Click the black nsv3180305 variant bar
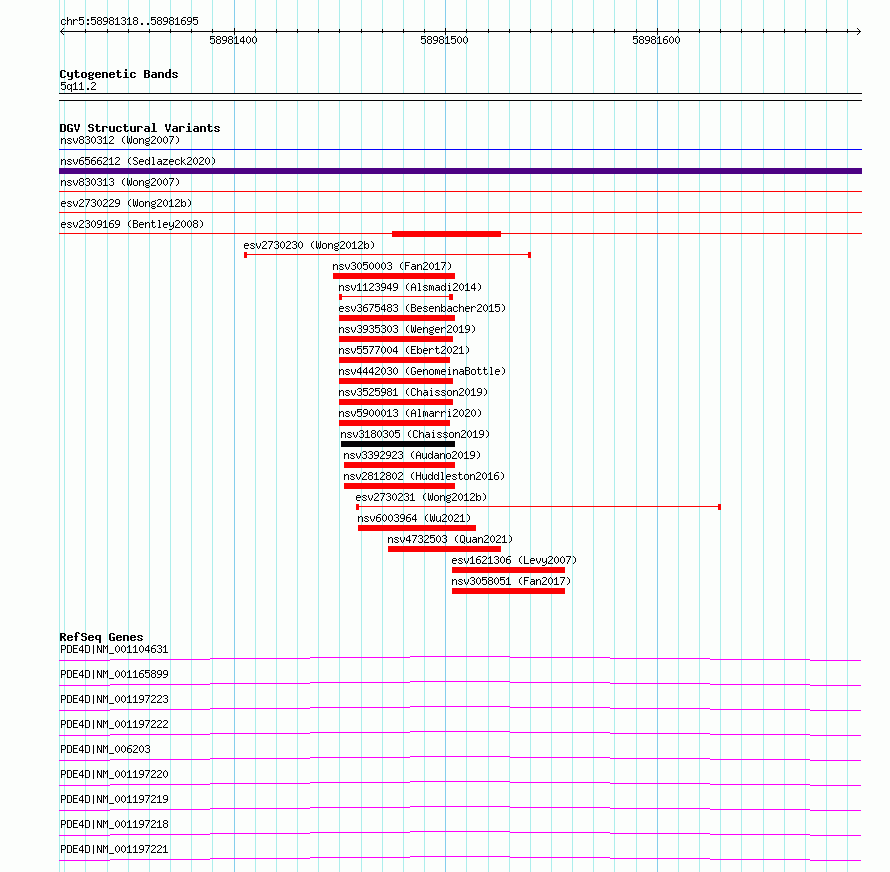The height and width of the screenshot is (872, 890). pos(398,444)
